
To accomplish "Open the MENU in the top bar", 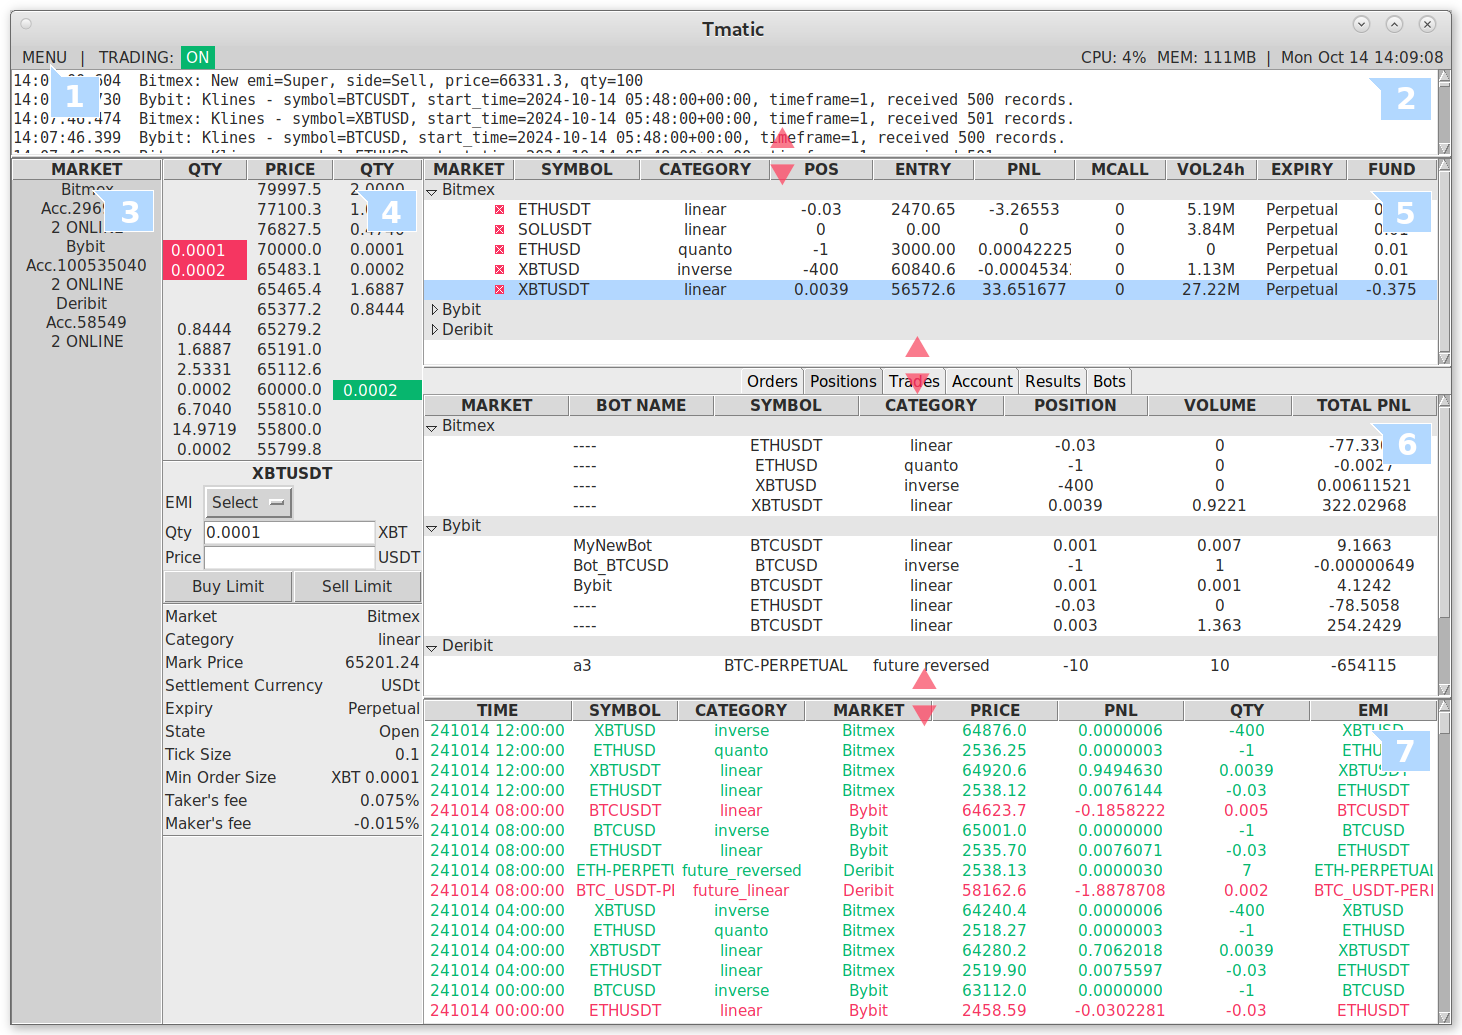I will (x=45, y=57).
